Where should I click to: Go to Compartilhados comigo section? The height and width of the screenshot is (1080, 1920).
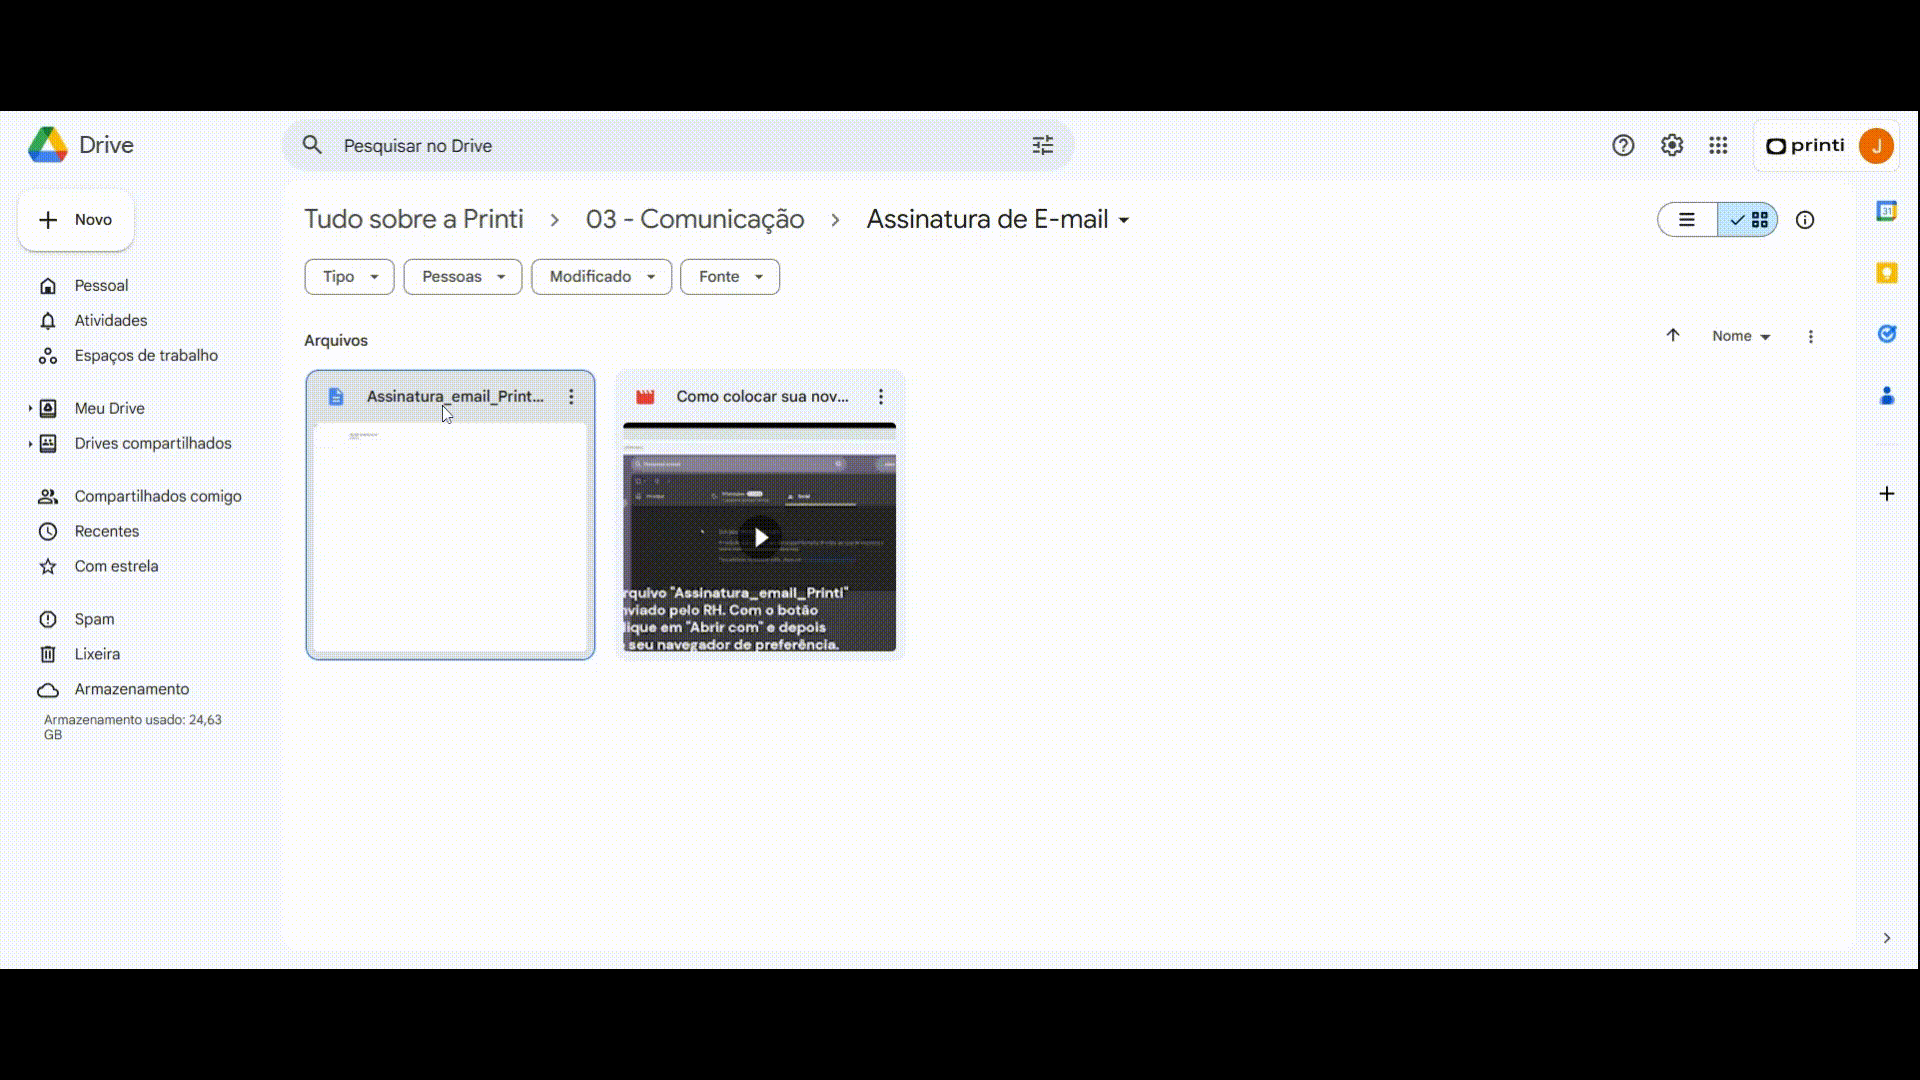157,496
